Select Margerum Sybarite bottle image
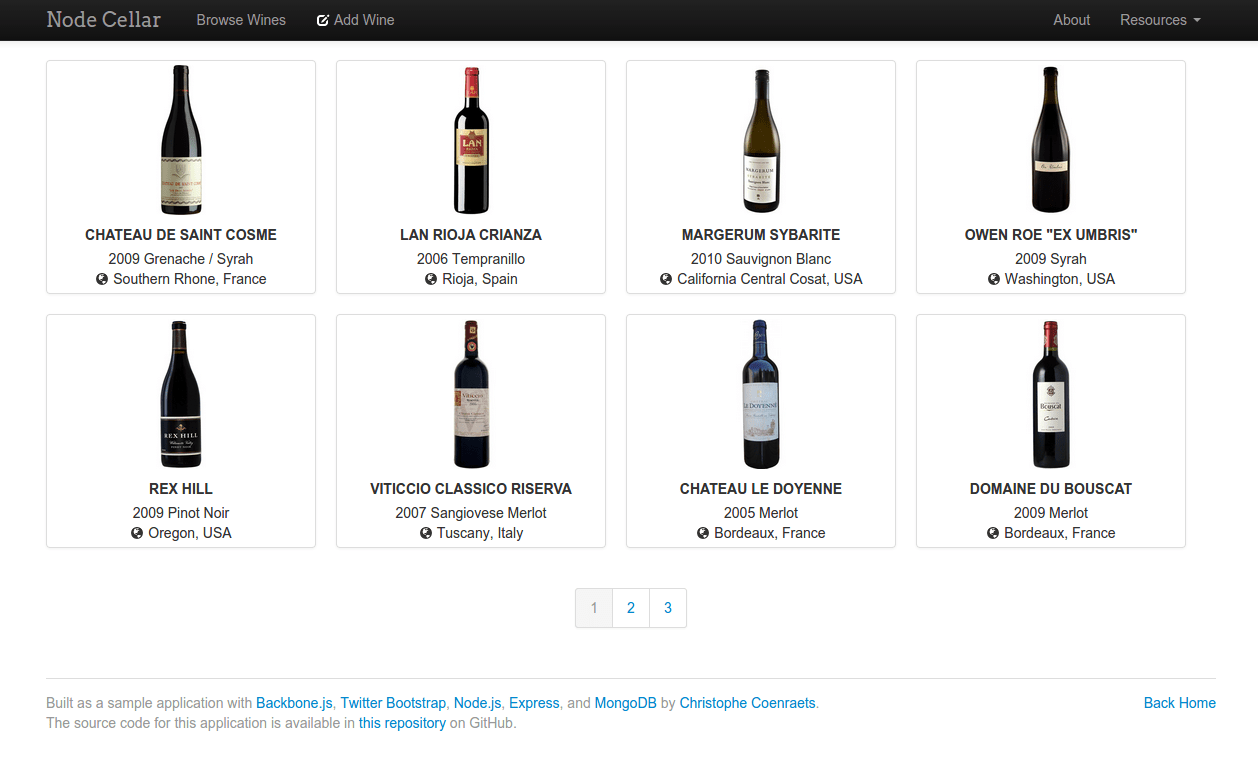This screenshot has height=764, width=1258. (761, 140)
